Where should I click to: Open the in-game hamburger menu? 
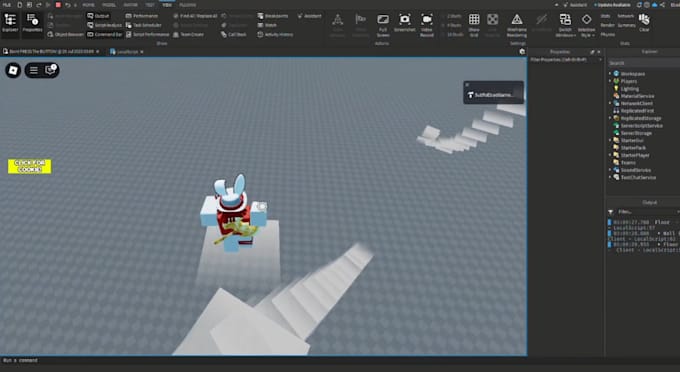(x=33, y=70)
